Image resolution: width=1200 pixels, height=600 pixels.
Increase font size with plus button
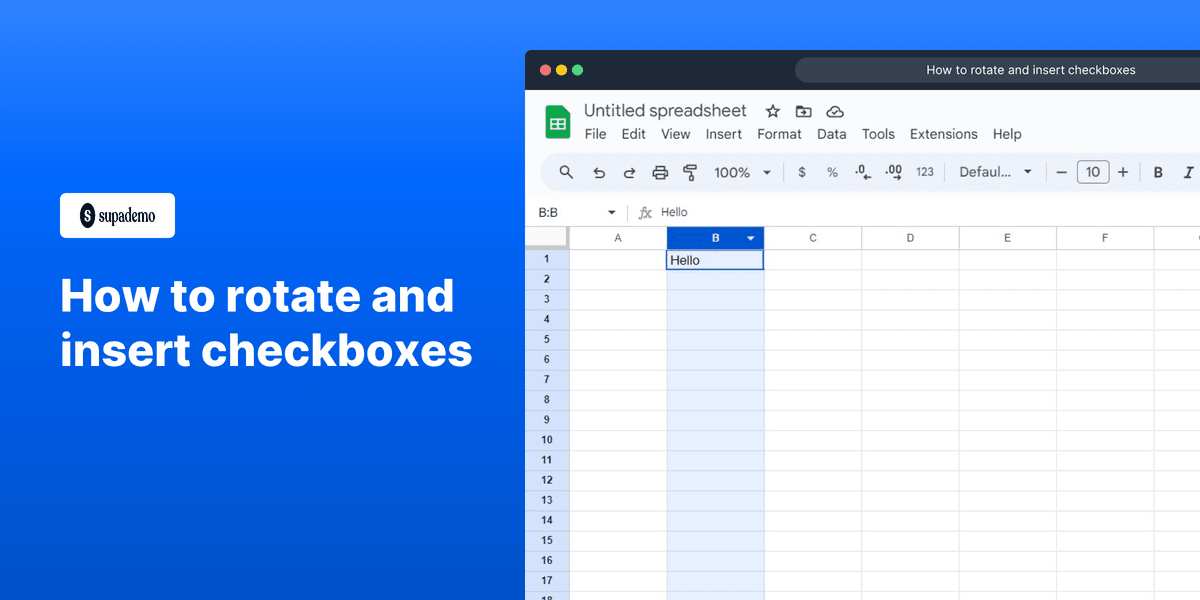coord(1122,172)
